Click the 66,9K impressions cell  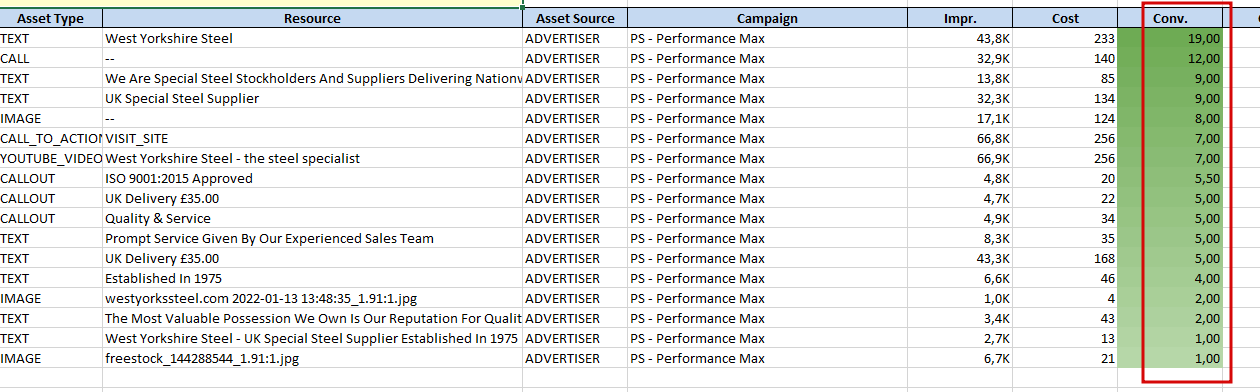coord(960,158)
